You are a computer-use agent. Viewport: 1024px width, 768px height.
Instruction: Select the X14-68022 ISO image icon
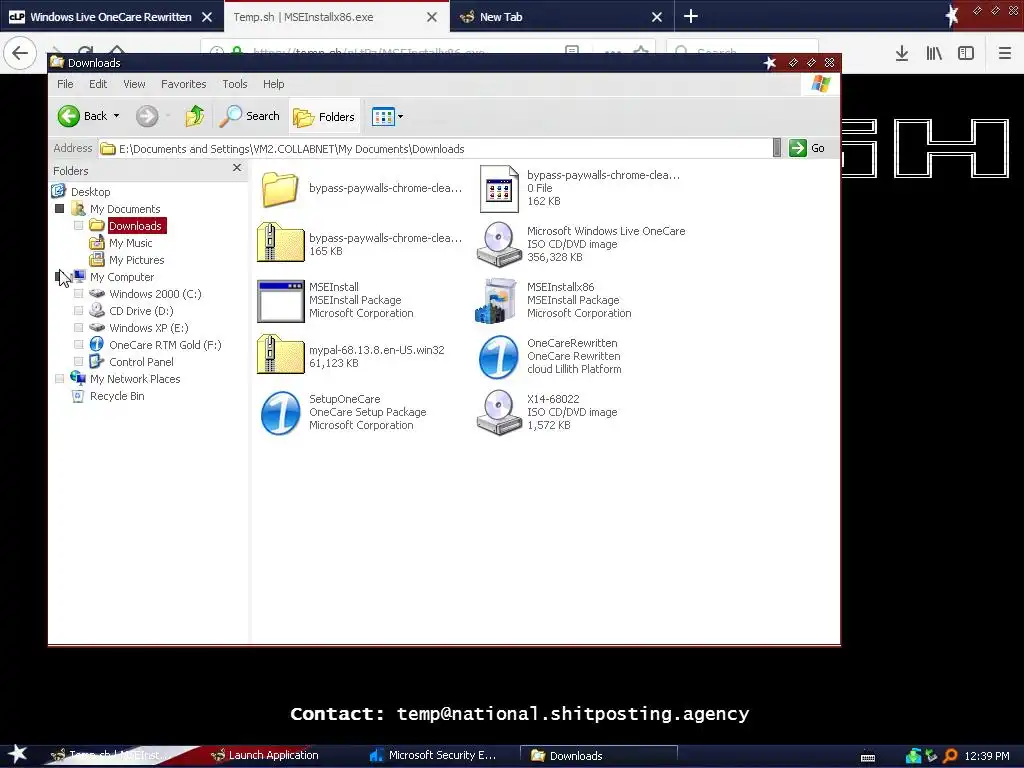click(499, 412)
